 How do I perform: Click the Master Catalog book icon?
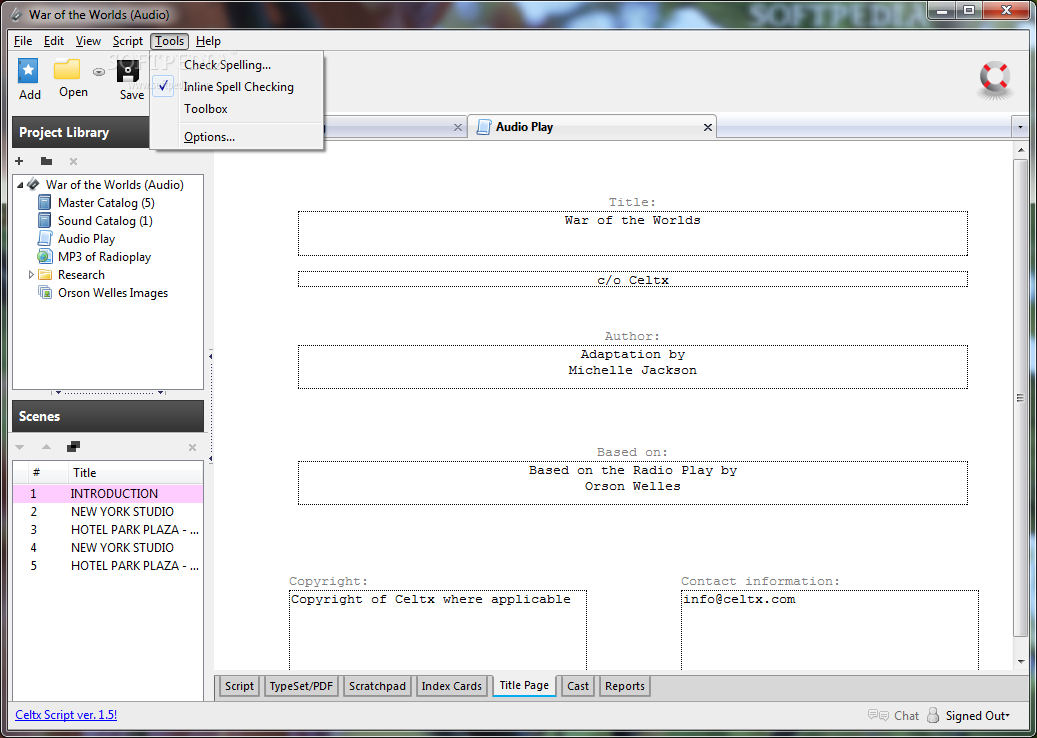44,202
